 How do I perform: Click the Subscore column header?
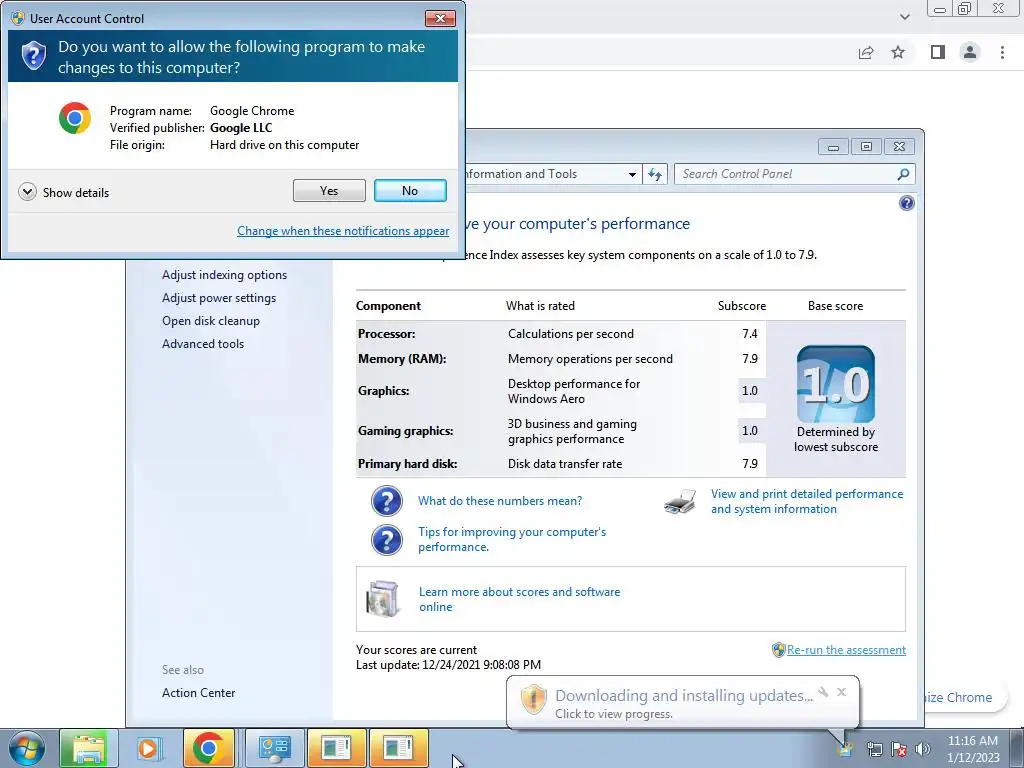point(742,306)
